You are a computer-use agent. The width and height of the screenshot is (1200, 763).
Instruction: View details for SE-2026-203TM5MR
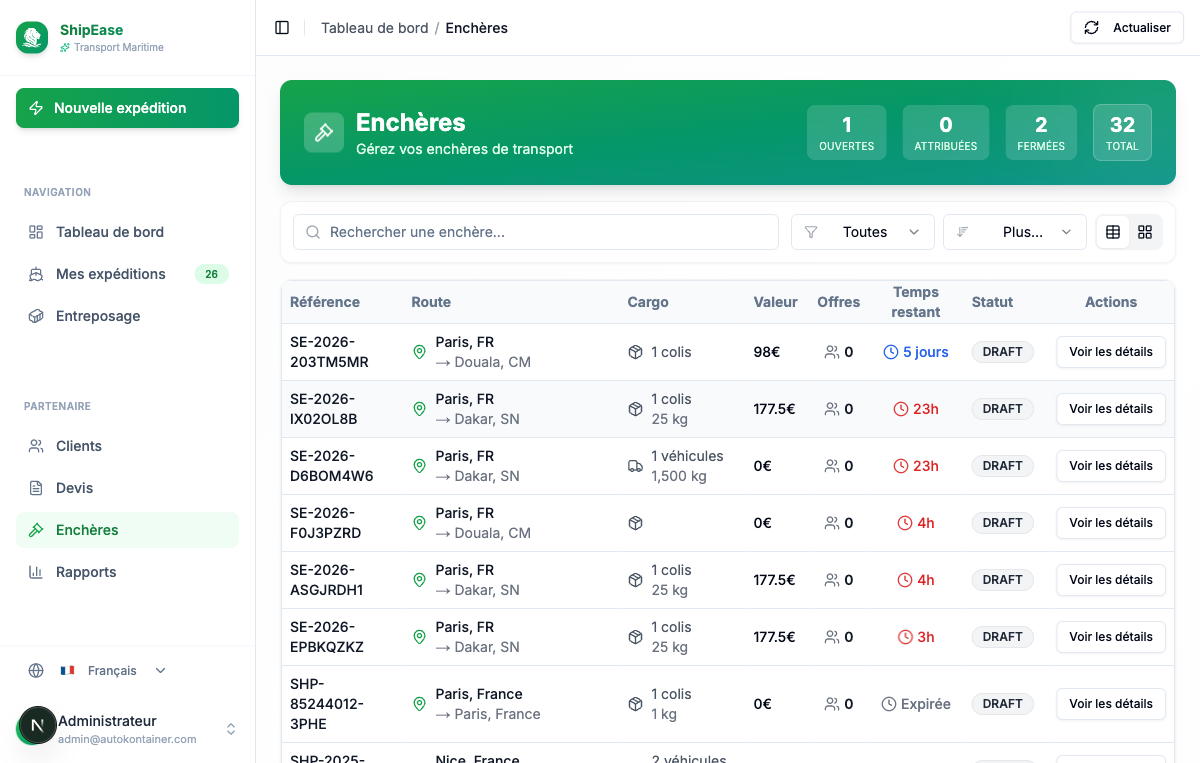coord(1111,352)
